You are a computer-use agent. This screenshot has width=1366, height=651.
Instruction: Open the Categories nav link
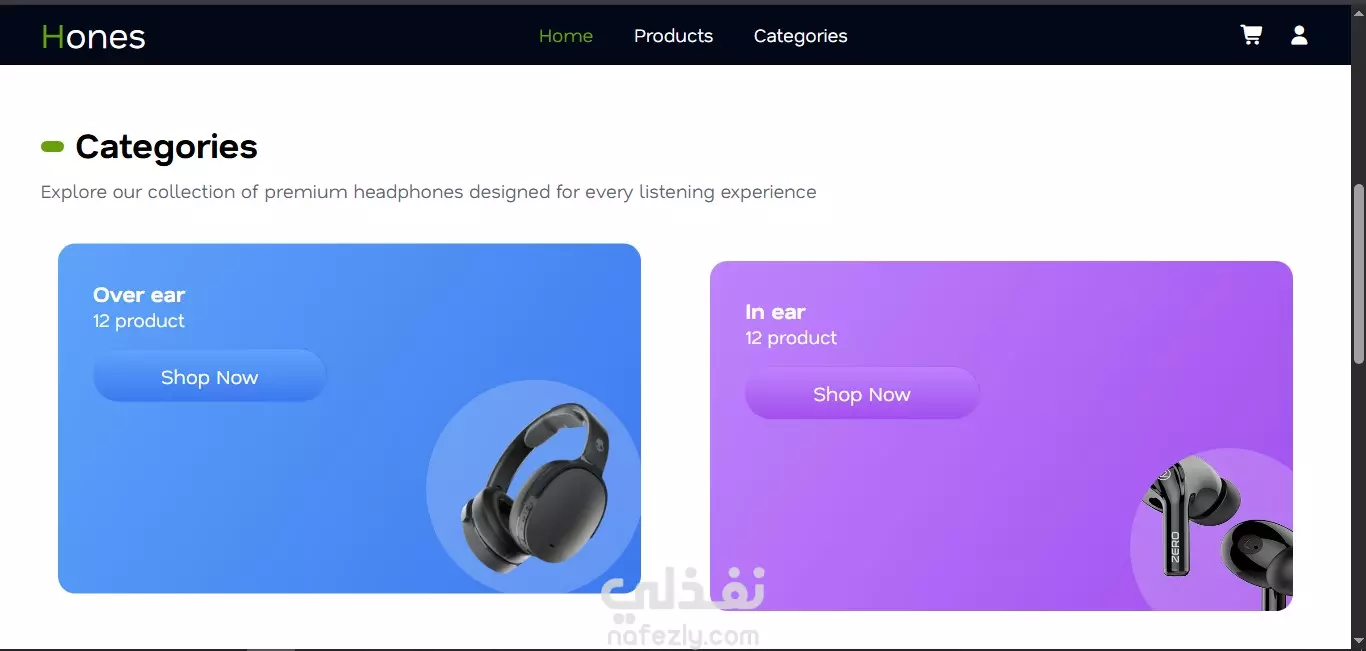[x=800, y=36]
